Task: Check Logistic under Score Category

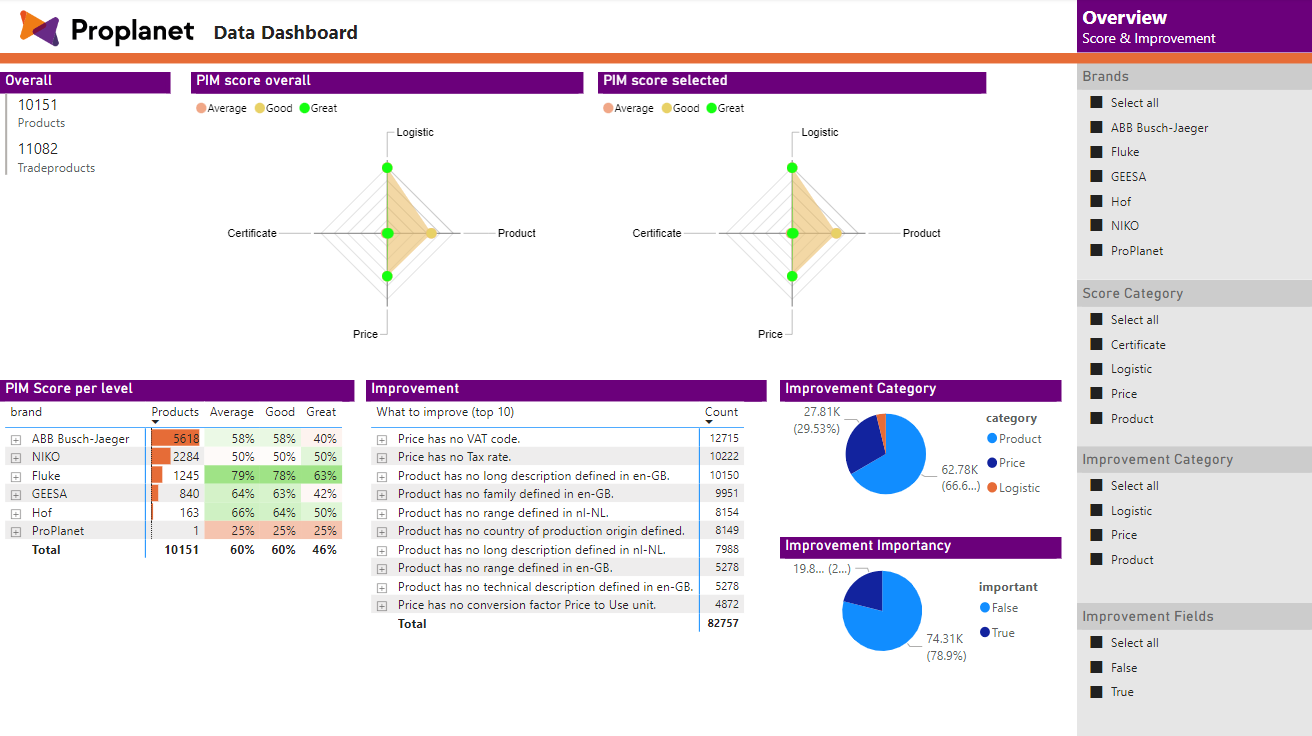Action: click(1096, 369)
